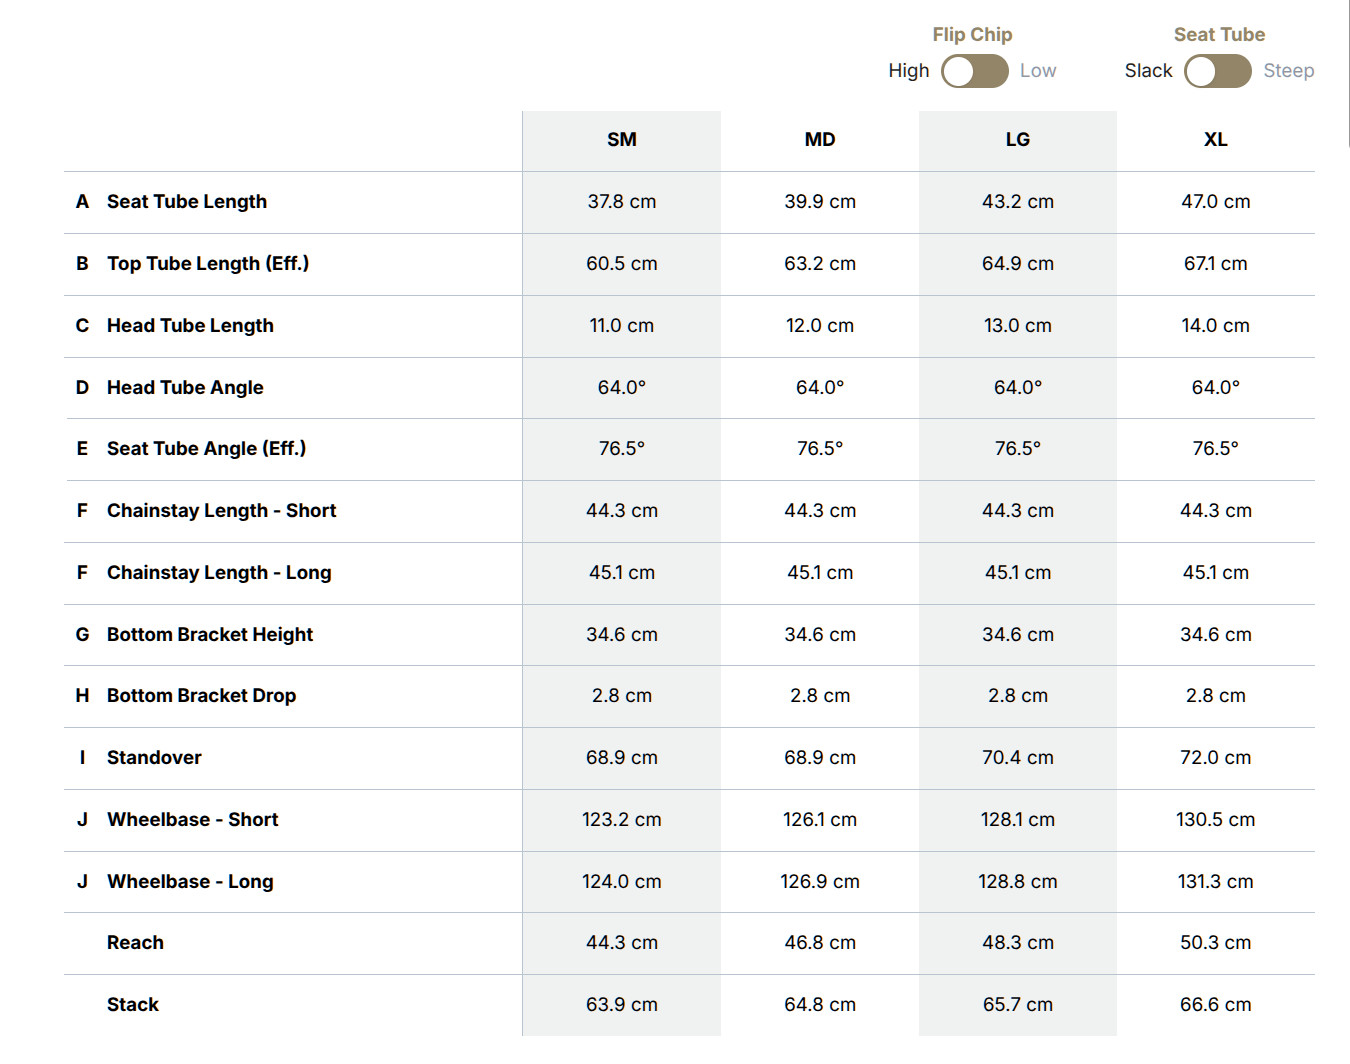
Task: Click the Flip Chip heading text
Action: (972, 35)
